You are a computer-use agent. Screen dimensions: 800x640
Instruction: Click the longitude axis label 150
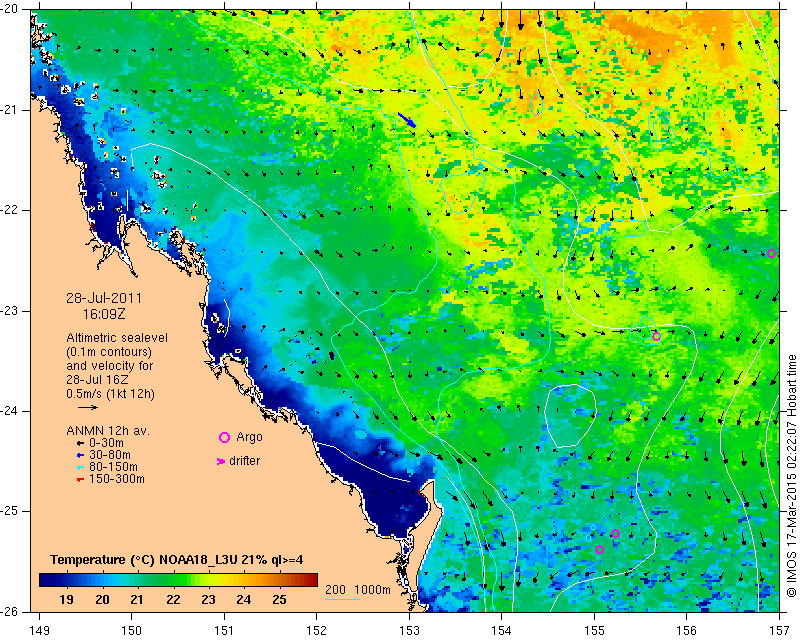pos(132,631)
